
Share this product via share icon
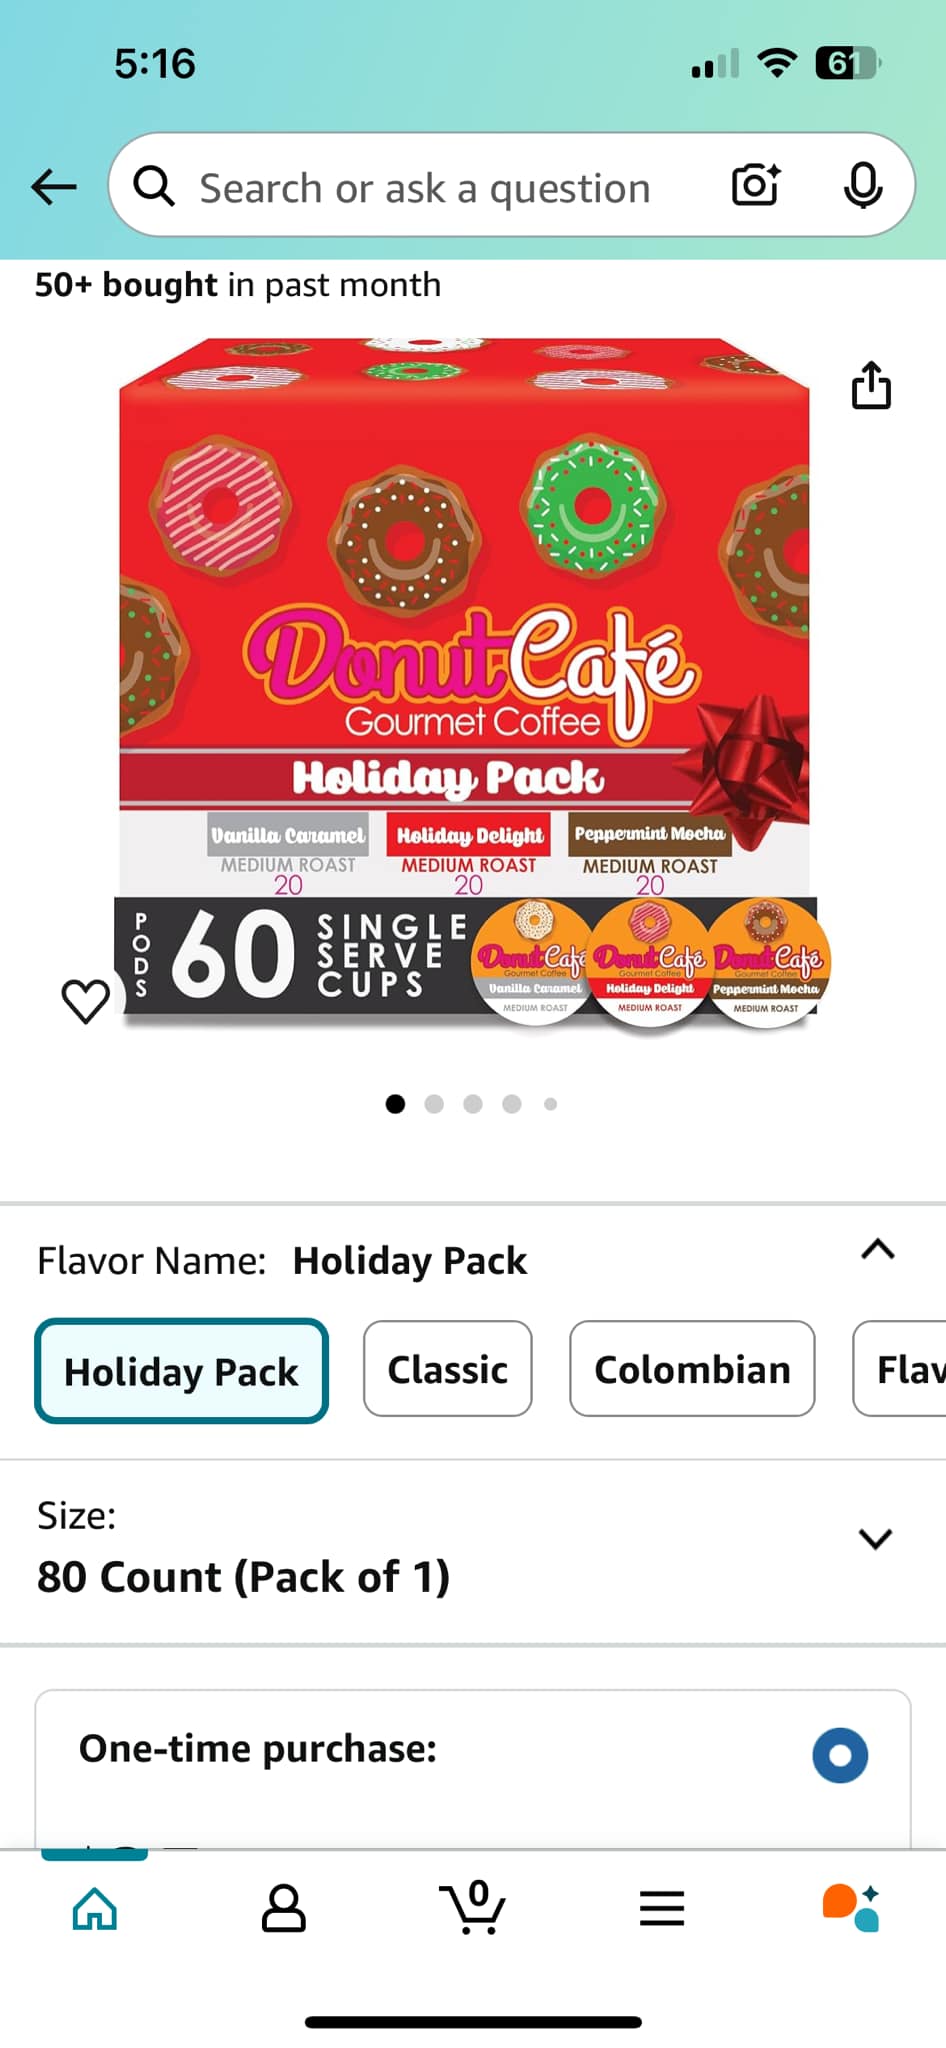tap(871, 385)
